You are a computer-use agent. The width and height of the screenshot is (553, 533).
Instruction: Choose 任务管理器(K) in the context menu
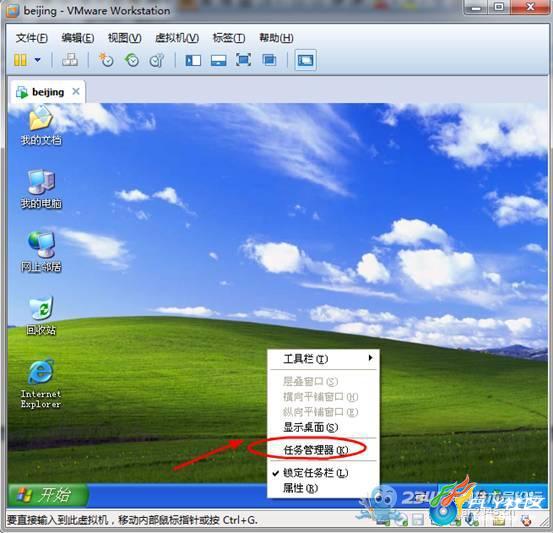click(324, 450)
